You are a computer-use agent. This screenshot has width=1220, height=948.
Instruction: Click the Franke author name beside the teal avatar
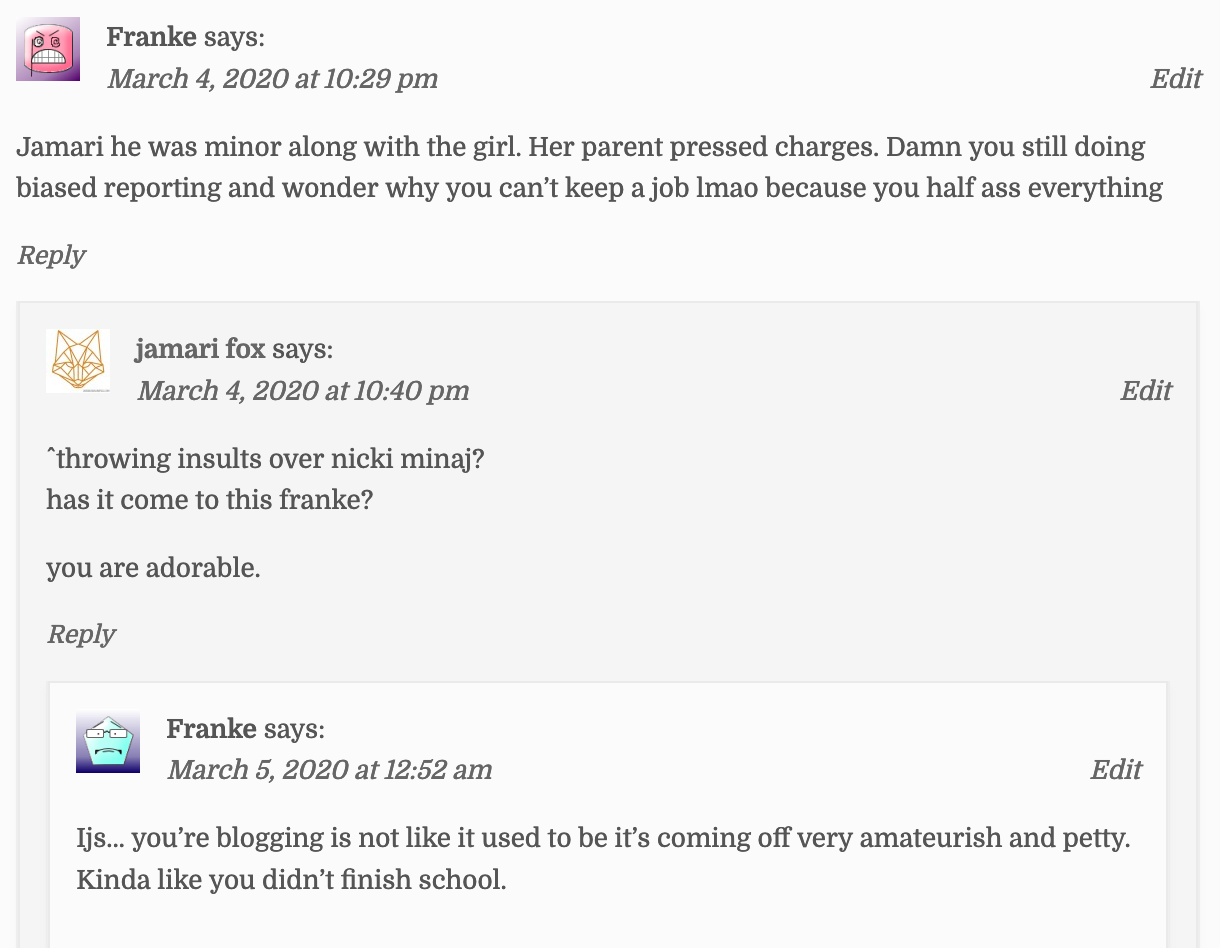coord(212,729)
